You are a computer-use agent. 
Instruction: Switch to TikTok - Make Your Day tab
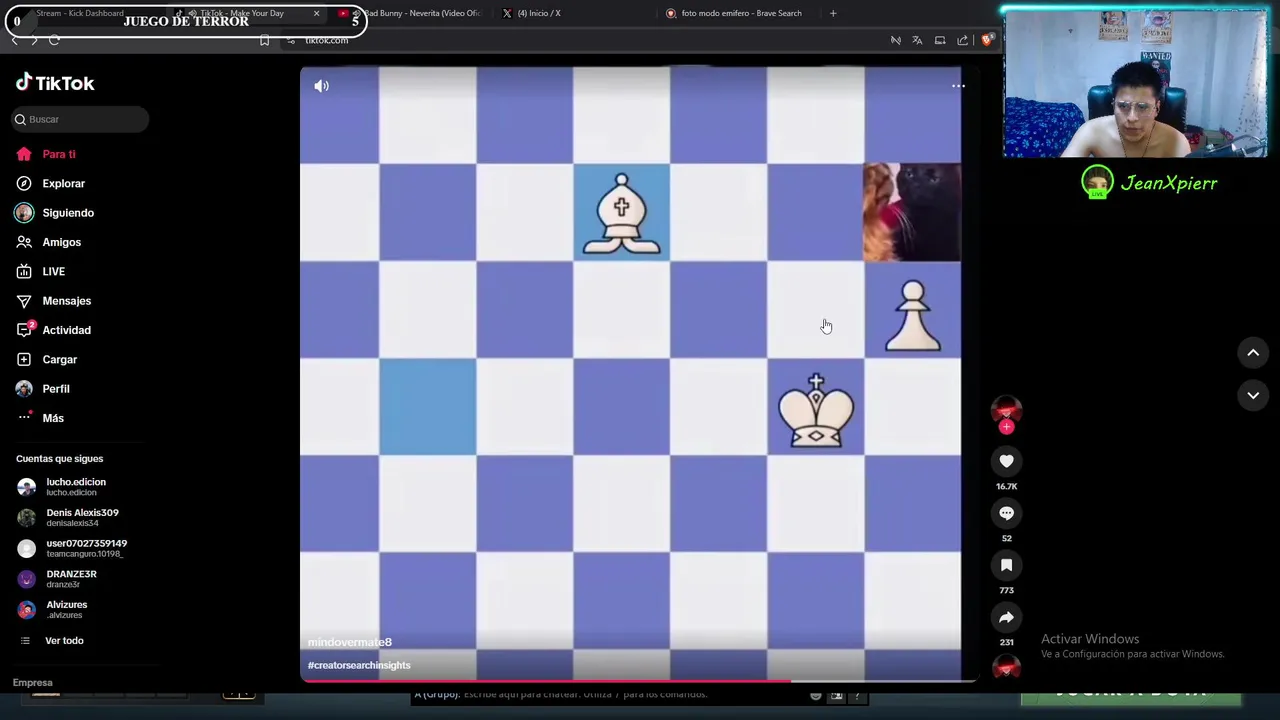(x=243, y=14)
